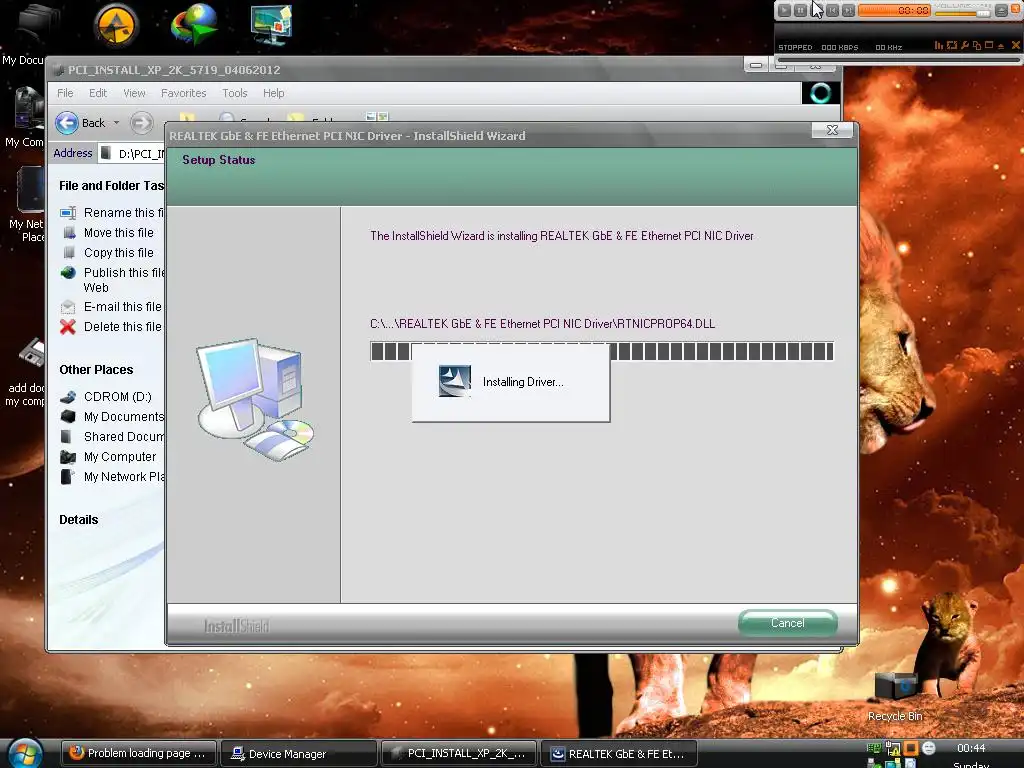Open the Internet Download Manager desktop icon
1024x768 pixels.
tap(194, 25)
